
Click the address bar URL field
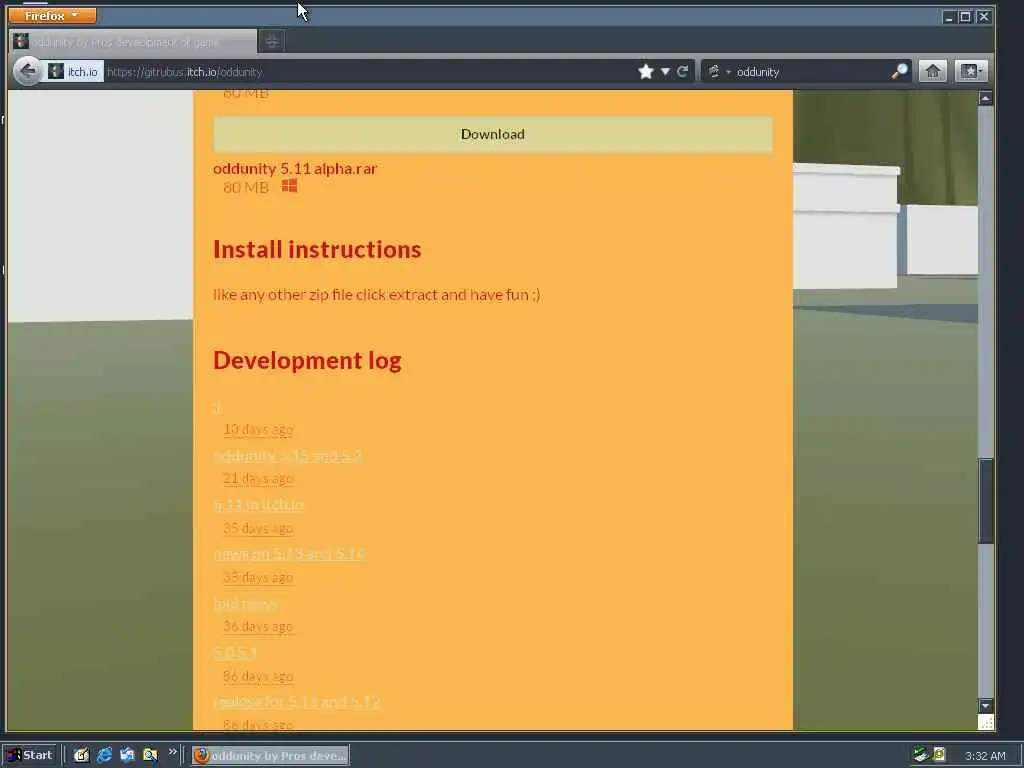(369, 72)
